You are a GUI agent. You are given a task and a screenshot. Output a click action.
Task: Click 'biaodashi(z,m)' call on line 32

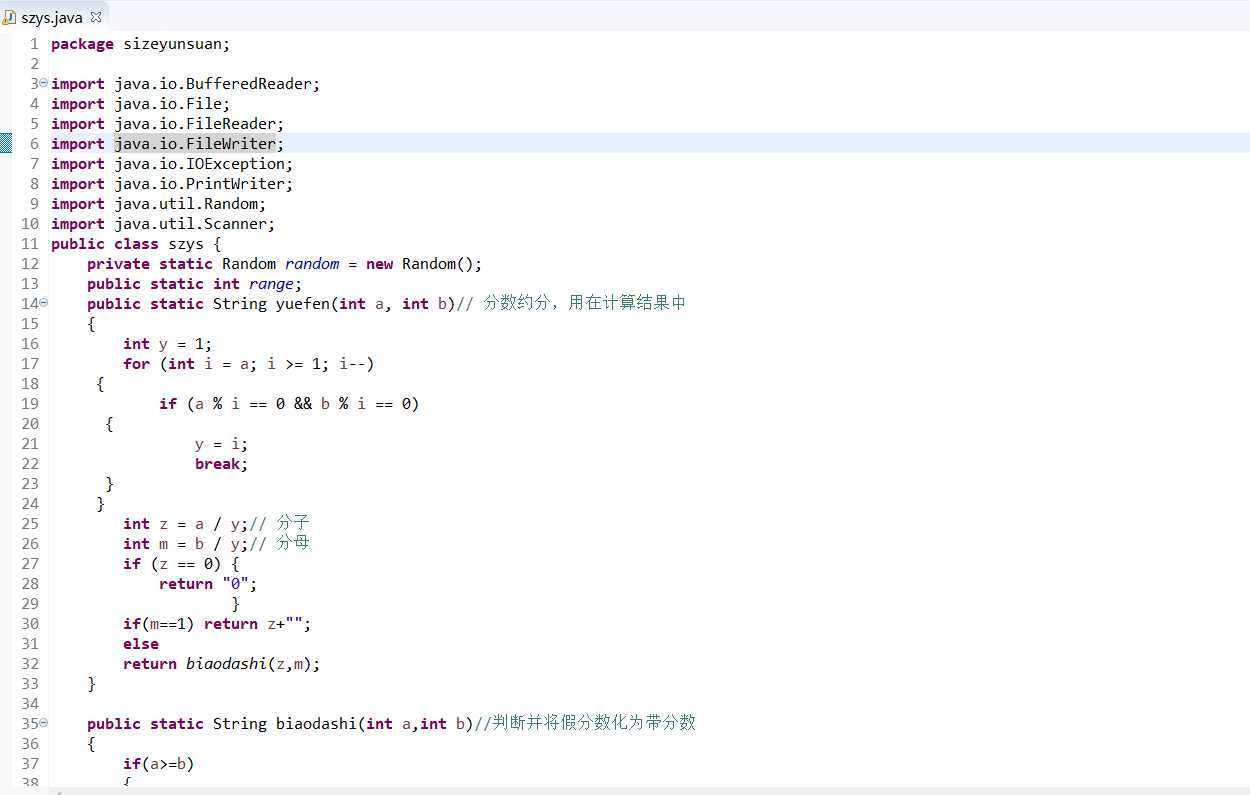tap(249, 664)
